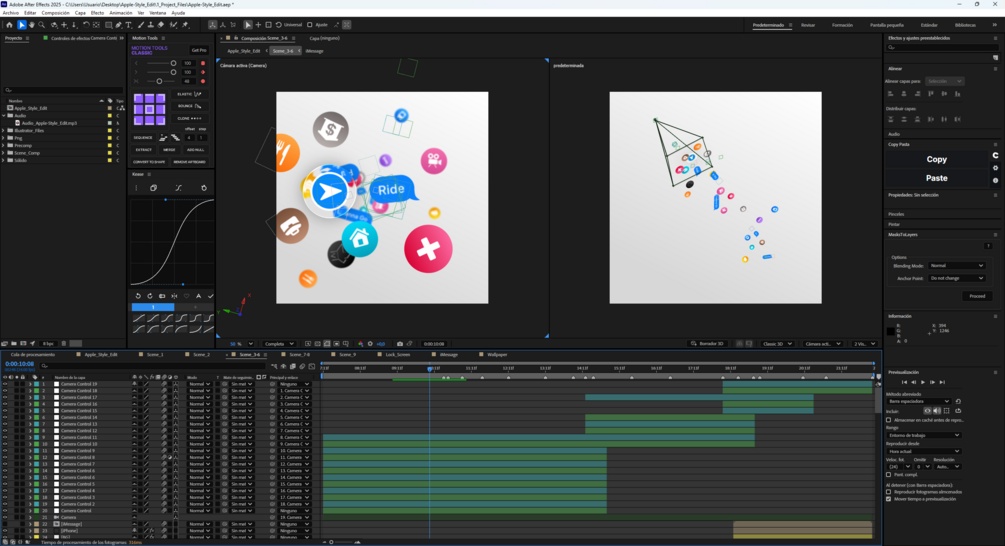Image resolution: width=1005 pixels, height=546 pixels.
Task: Open Blending Mode Normal dropdown
Action: point(956,265)
